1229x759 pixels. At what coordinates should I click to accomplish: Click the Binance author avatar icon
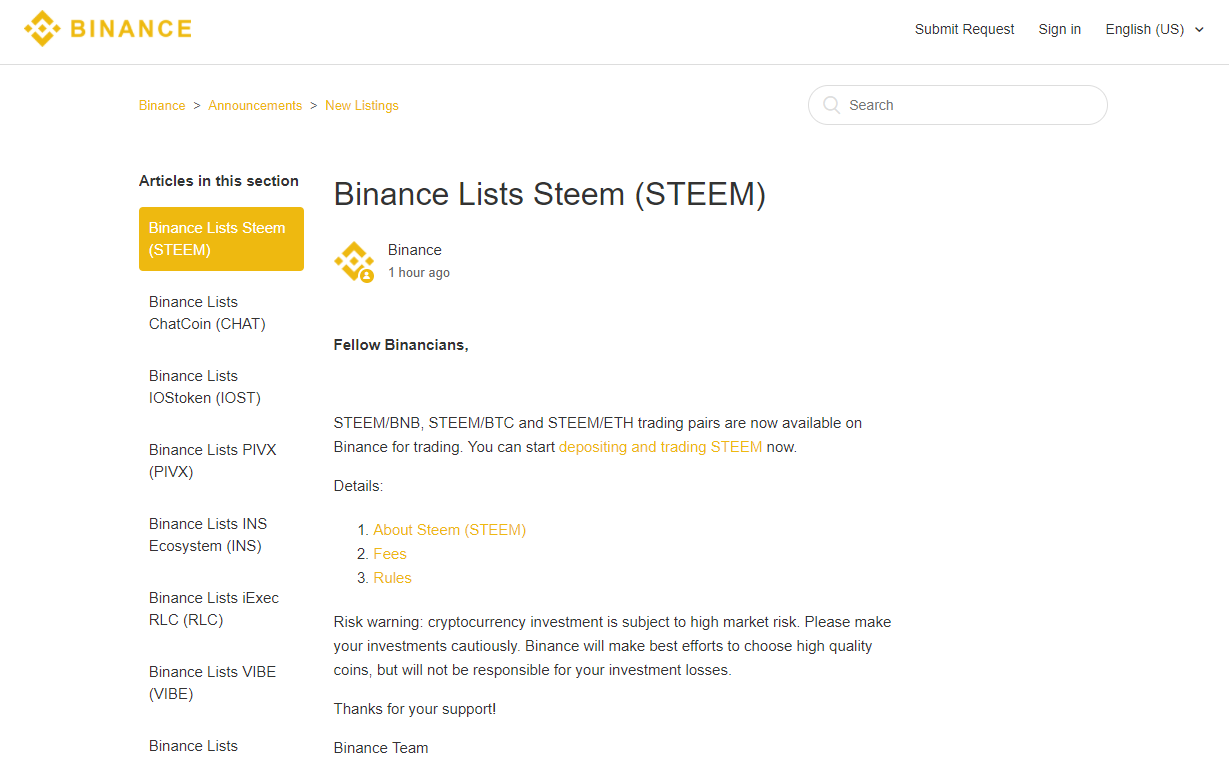353,261
